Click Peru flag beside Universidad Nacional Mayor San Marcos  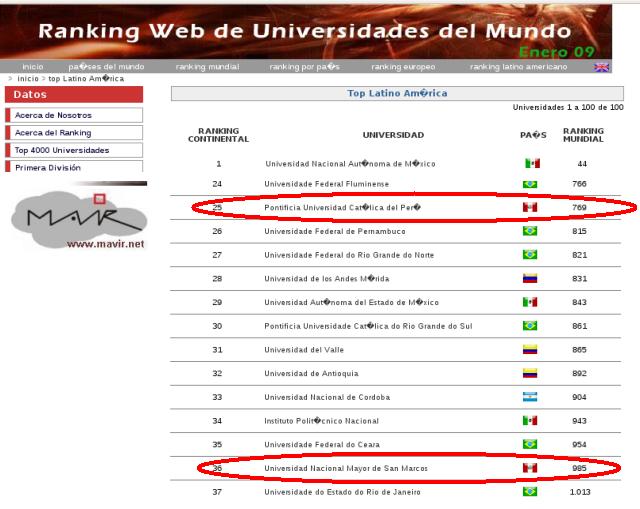(x=530, y=468)
